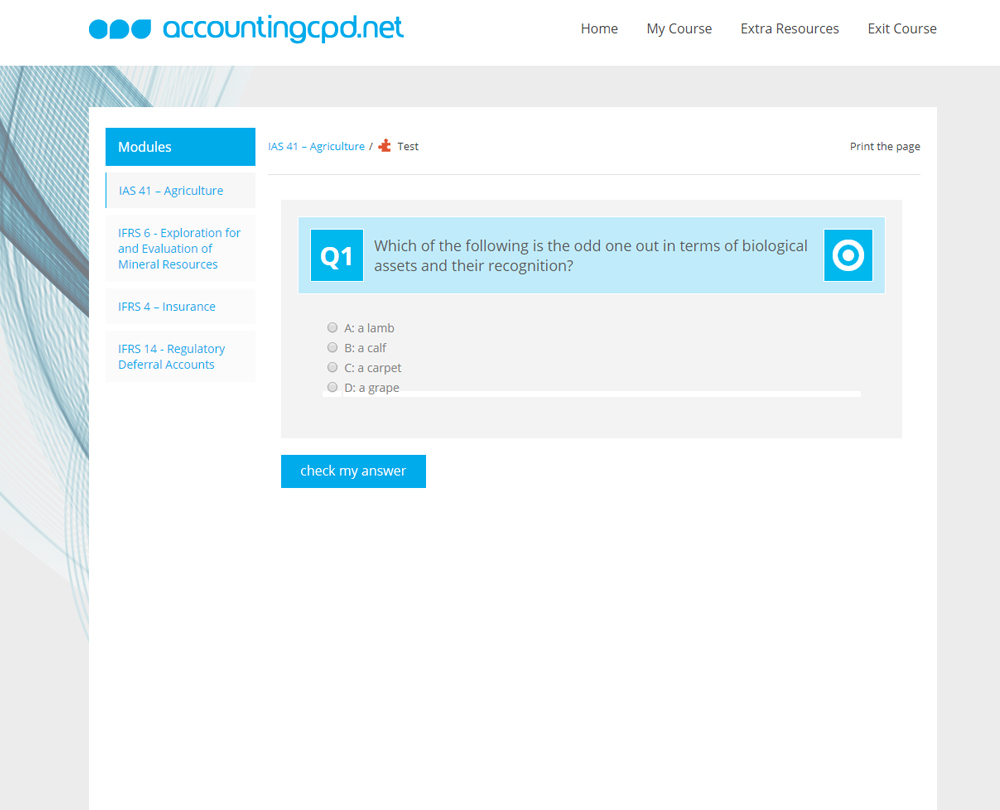Viewport: 1000px width, 810px height.
Task: Click the Modules sidebar header
Action: click(180, 147)
